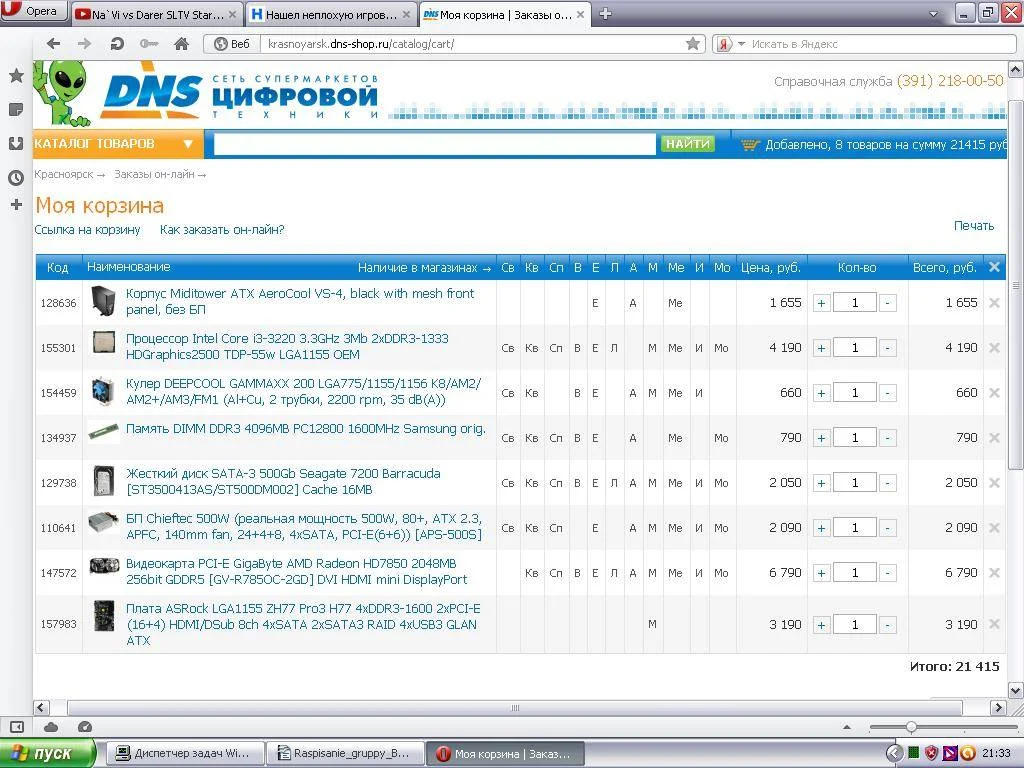Open Видеокарта GigaByte Radeon HD7850 product link
This screenshot has height=768, width=1024.
[296, 571]
